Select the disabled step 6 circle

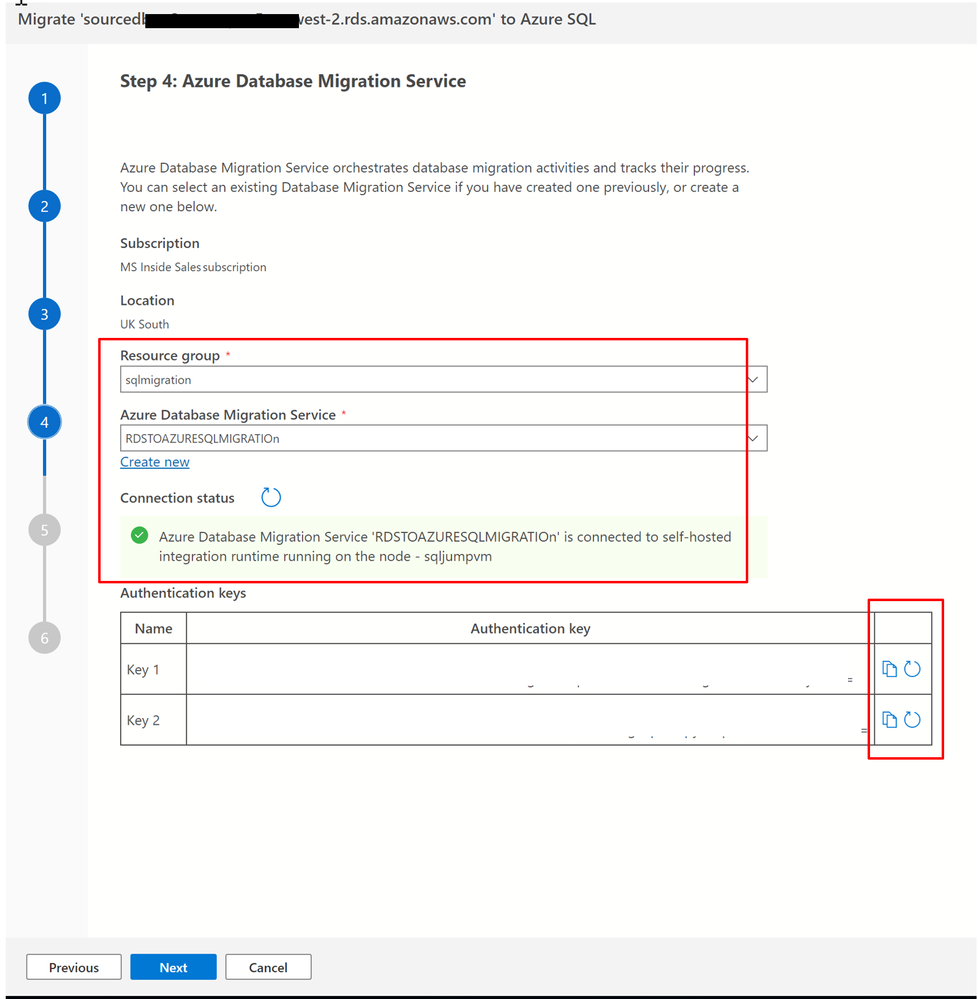click(x=44, y=638)
